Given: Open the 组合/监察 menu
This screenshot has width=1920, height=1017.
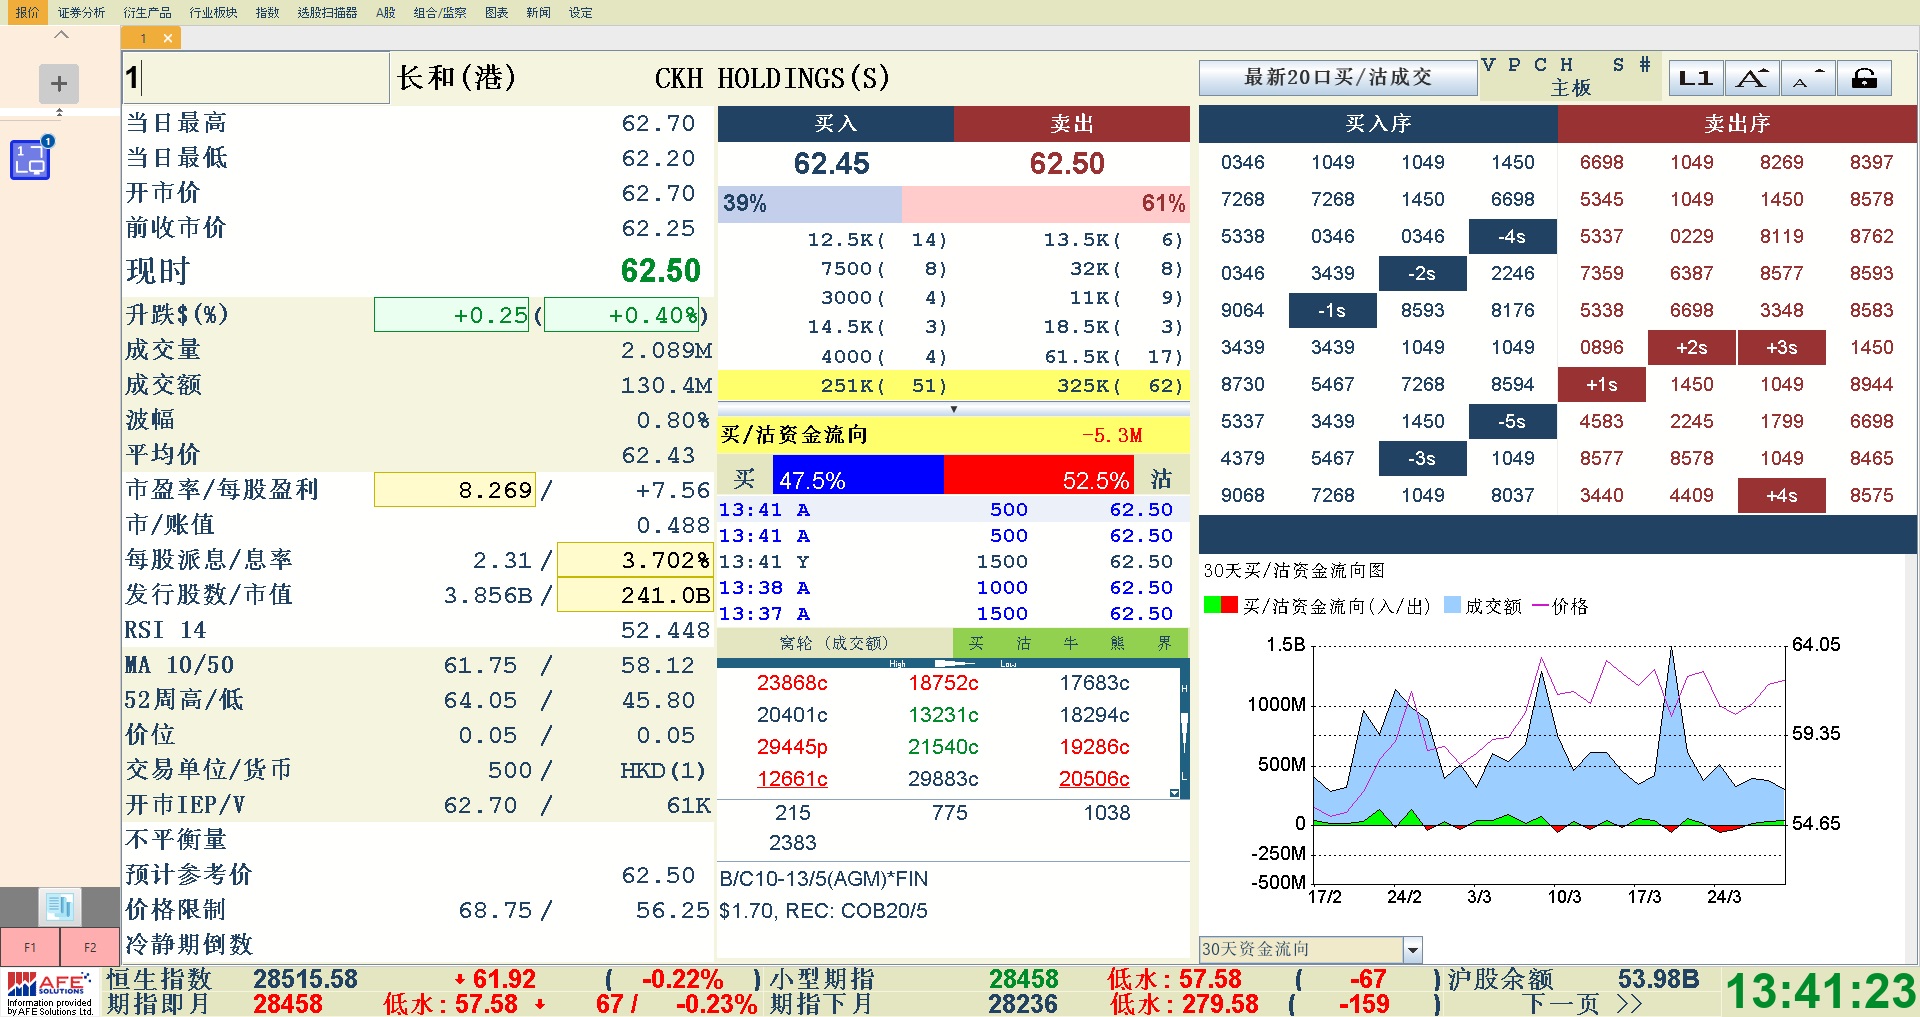Looking at the screenshot, I should click(x=440, y=12).
